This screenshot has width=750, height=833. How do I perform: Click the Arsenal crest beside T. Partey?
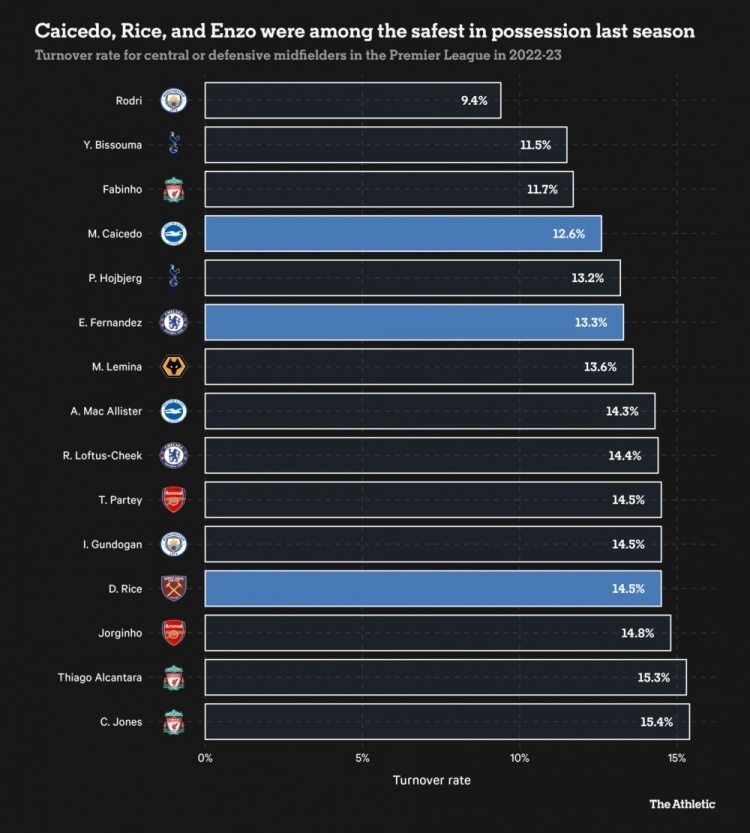174,499
